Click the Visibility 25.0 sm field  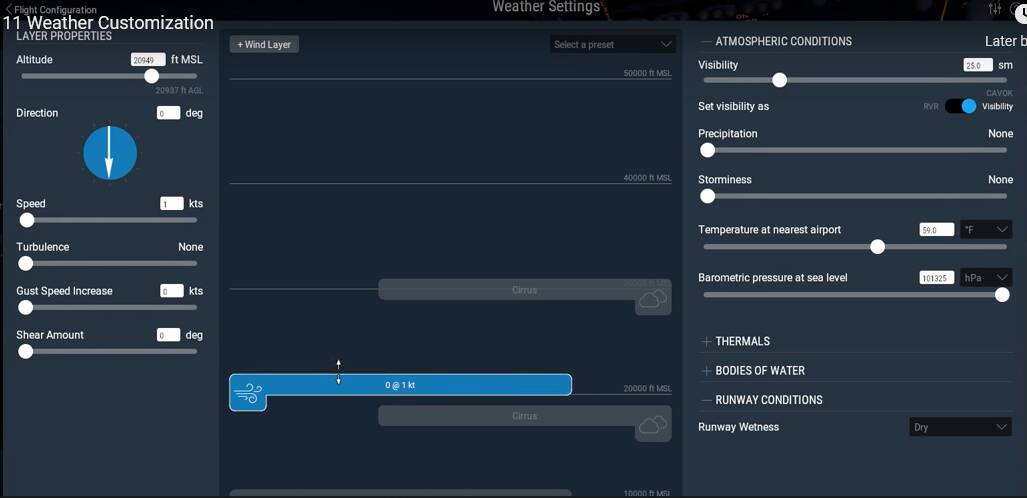coord(979,65)
